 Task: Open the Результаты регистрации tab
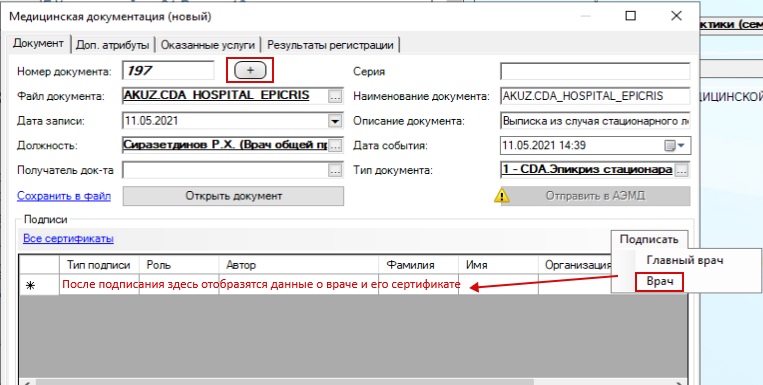coord(330,45)
